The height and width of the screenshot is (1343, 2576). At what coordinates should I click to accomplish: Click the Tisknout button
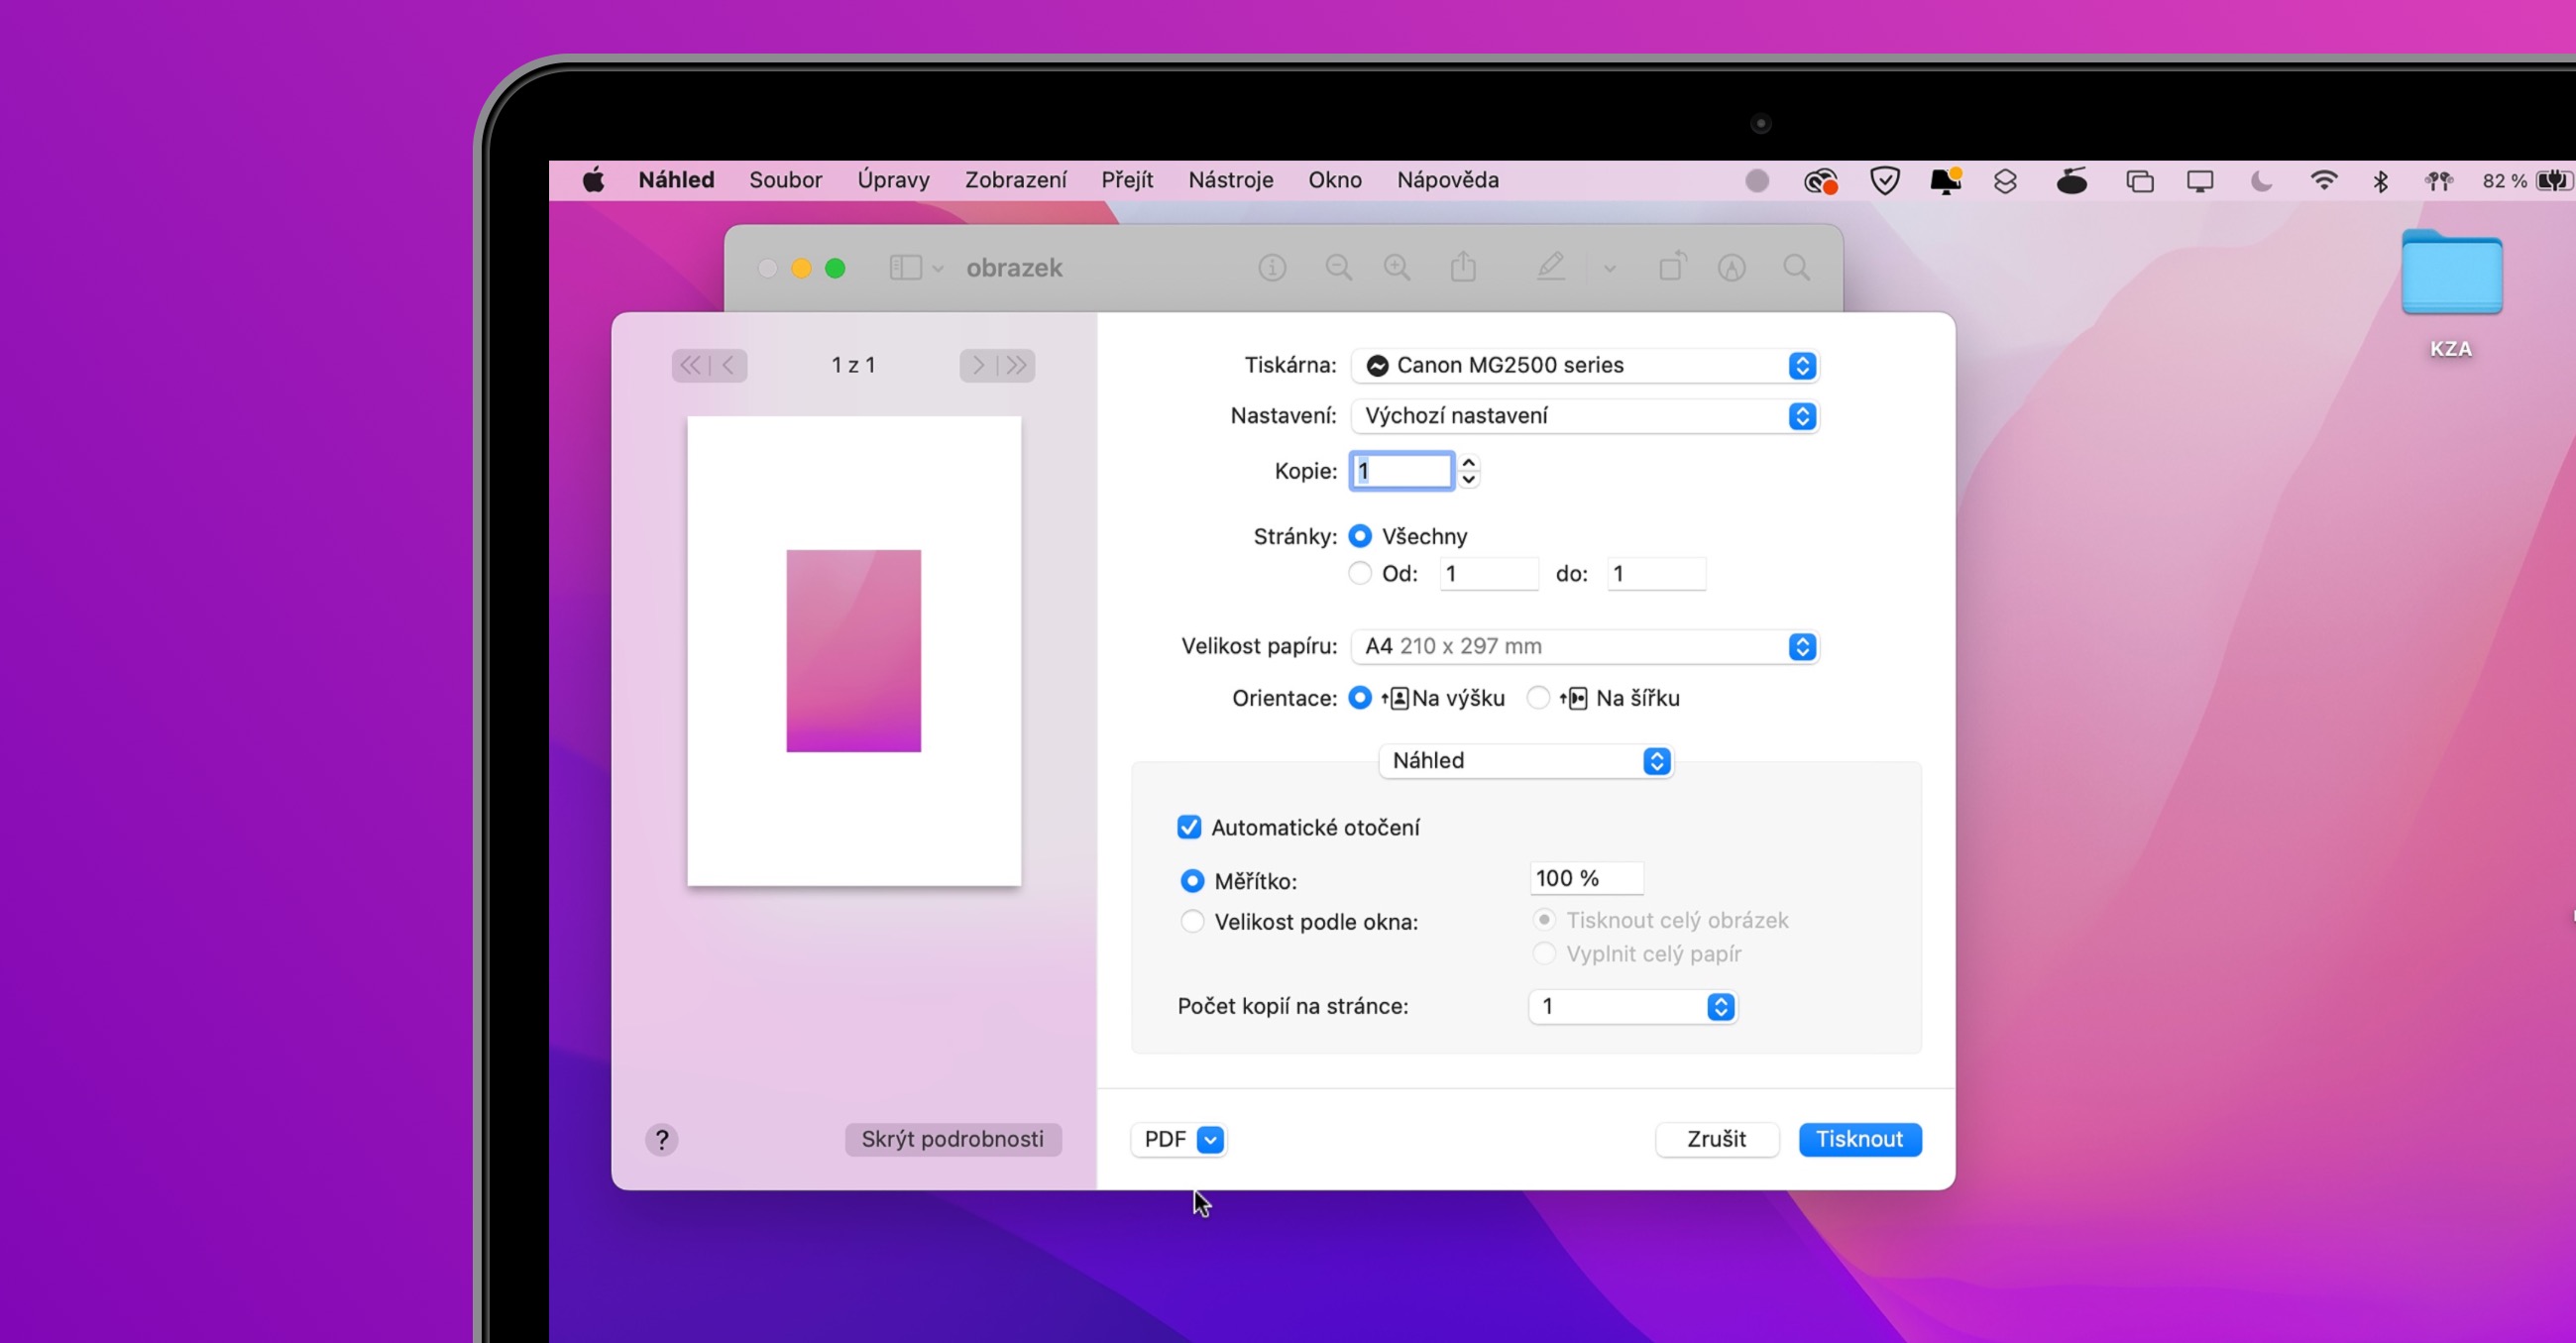(1860, 1139)
